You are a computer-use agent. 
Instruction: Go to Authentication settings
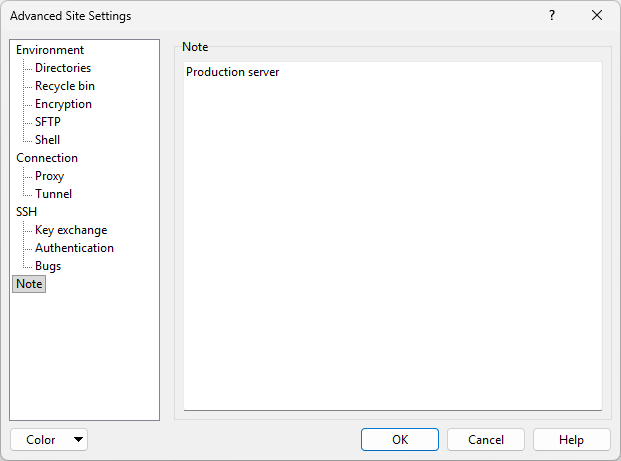pyautogui.click(x=74, y=248)
